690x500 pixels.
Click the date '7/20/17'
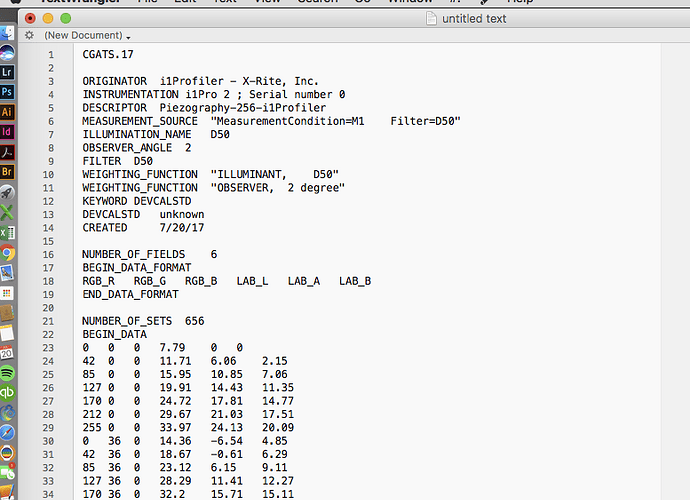coord(182,228)
